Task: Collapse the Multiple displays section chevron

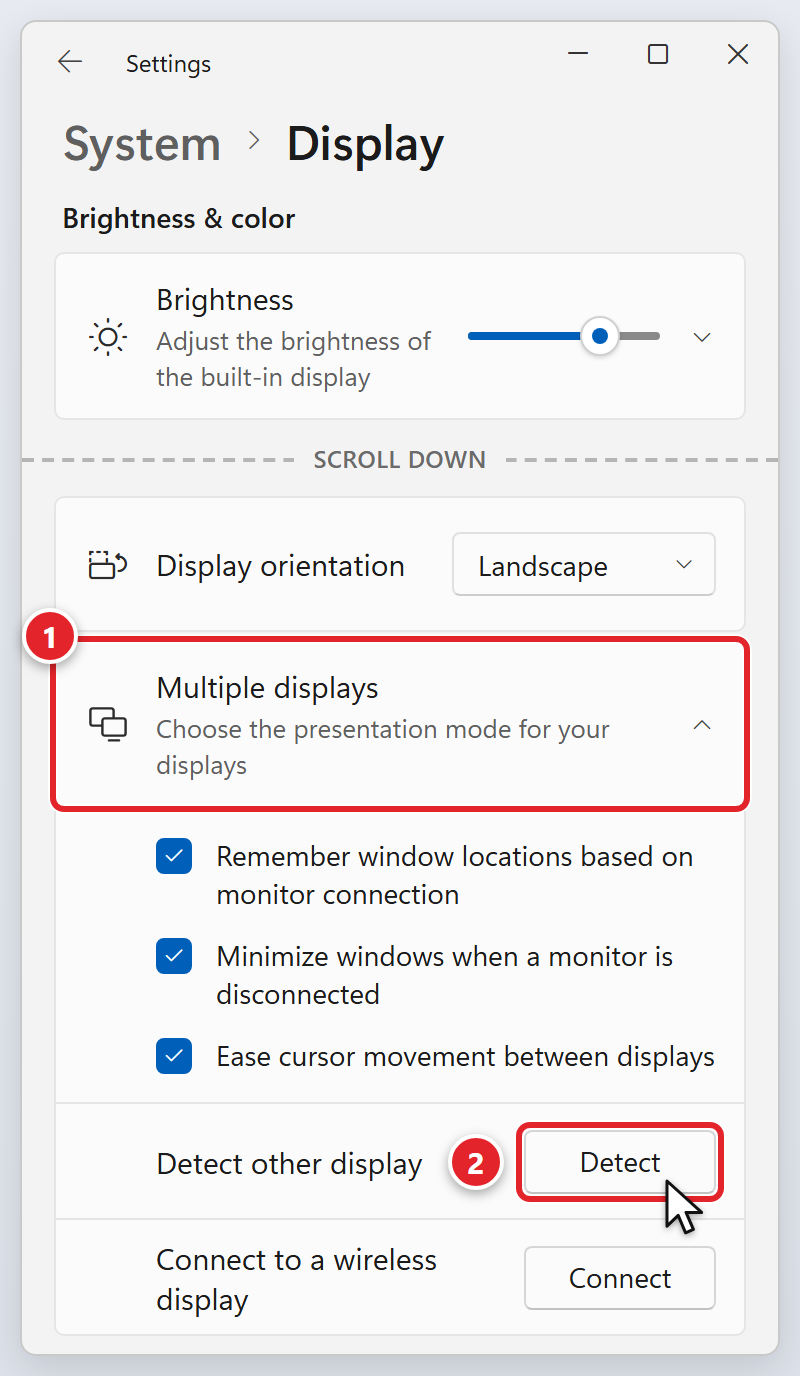Action: pyautogui.click(x=702, y=724)
